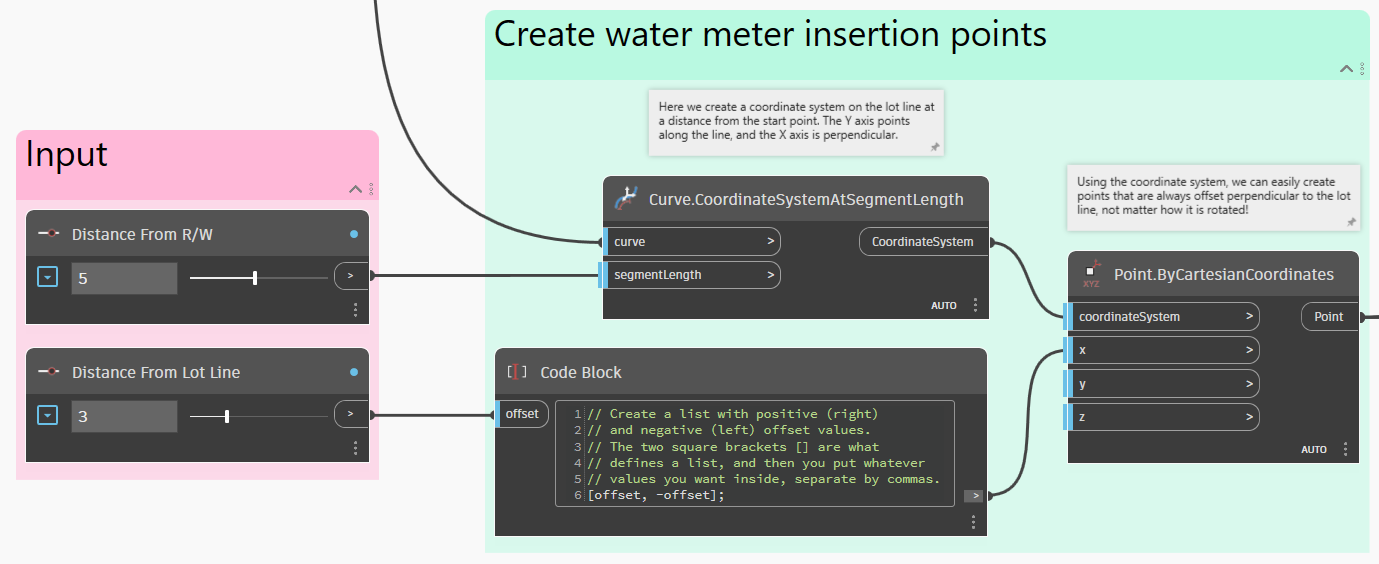Click the Curve.CoordinateSystemAtSegmentLength node icon
The image size is (1379, 564).
click(x=626, y=198)
